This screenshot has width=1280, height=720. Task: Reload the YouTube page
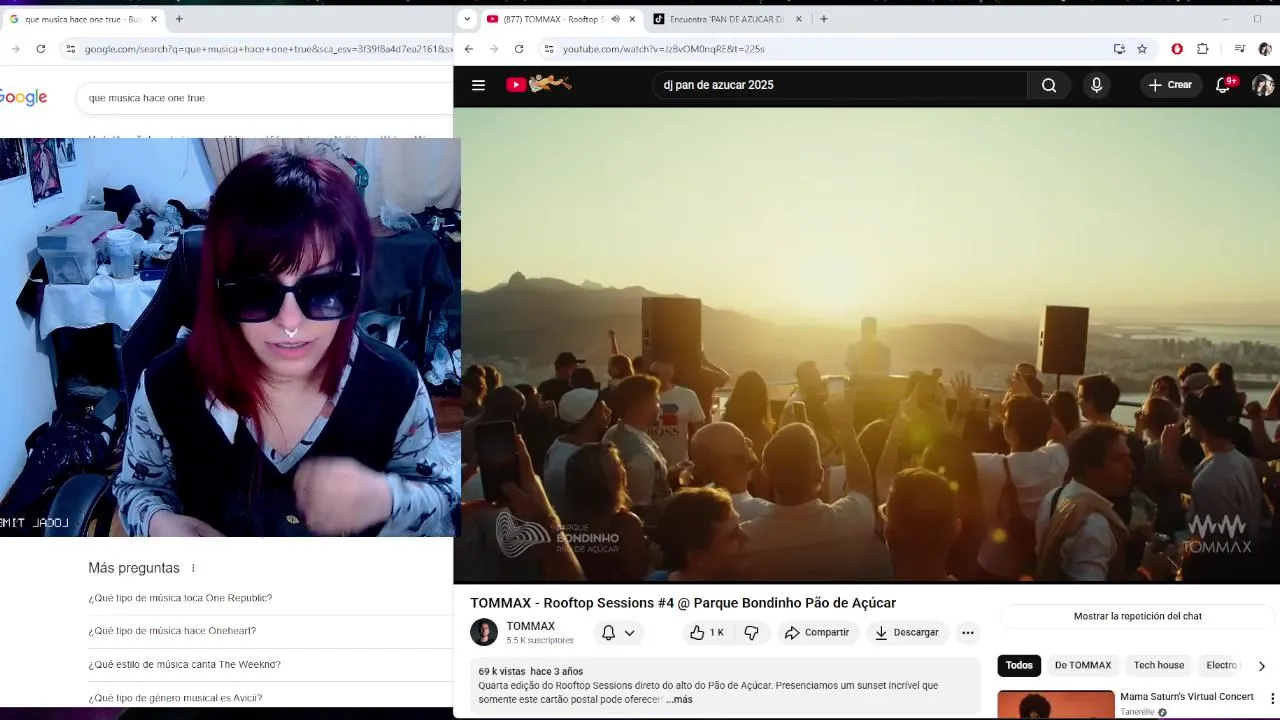point(519,49)
